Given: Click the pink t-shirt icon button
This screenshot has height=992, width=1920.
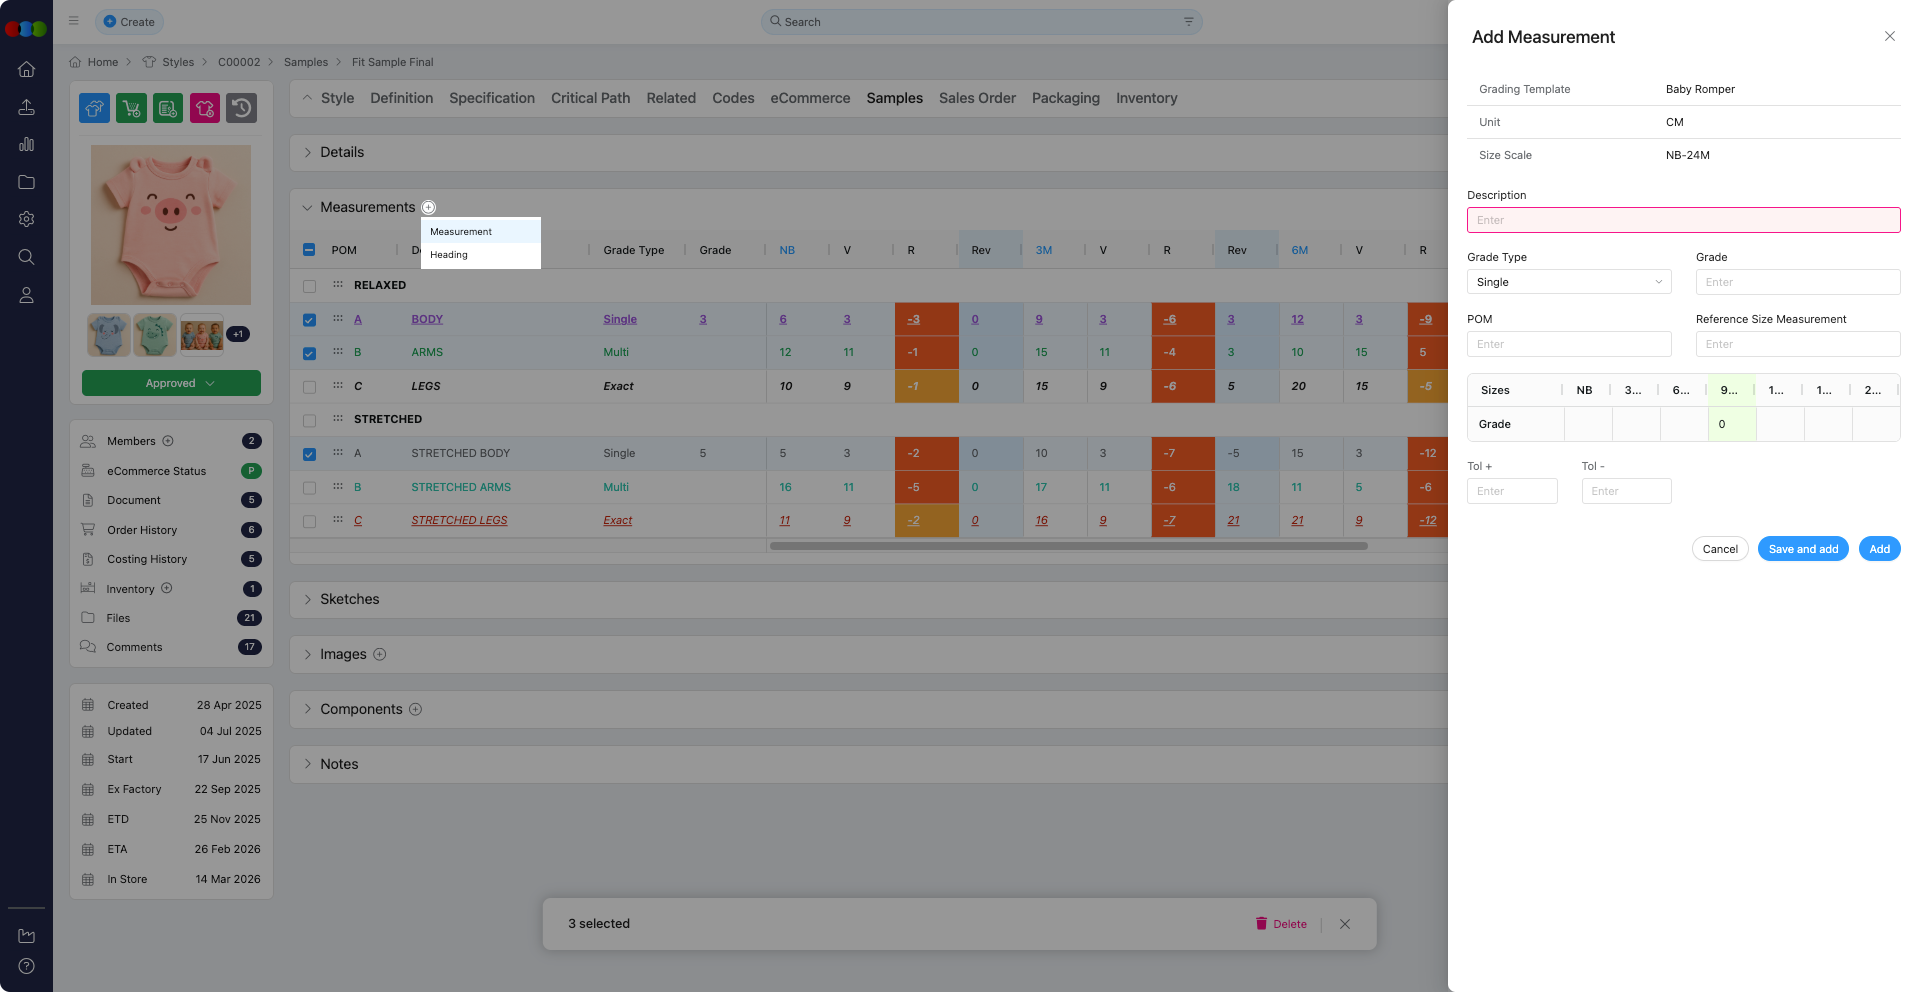Looking at the screenshot, I should pos(205,108).
